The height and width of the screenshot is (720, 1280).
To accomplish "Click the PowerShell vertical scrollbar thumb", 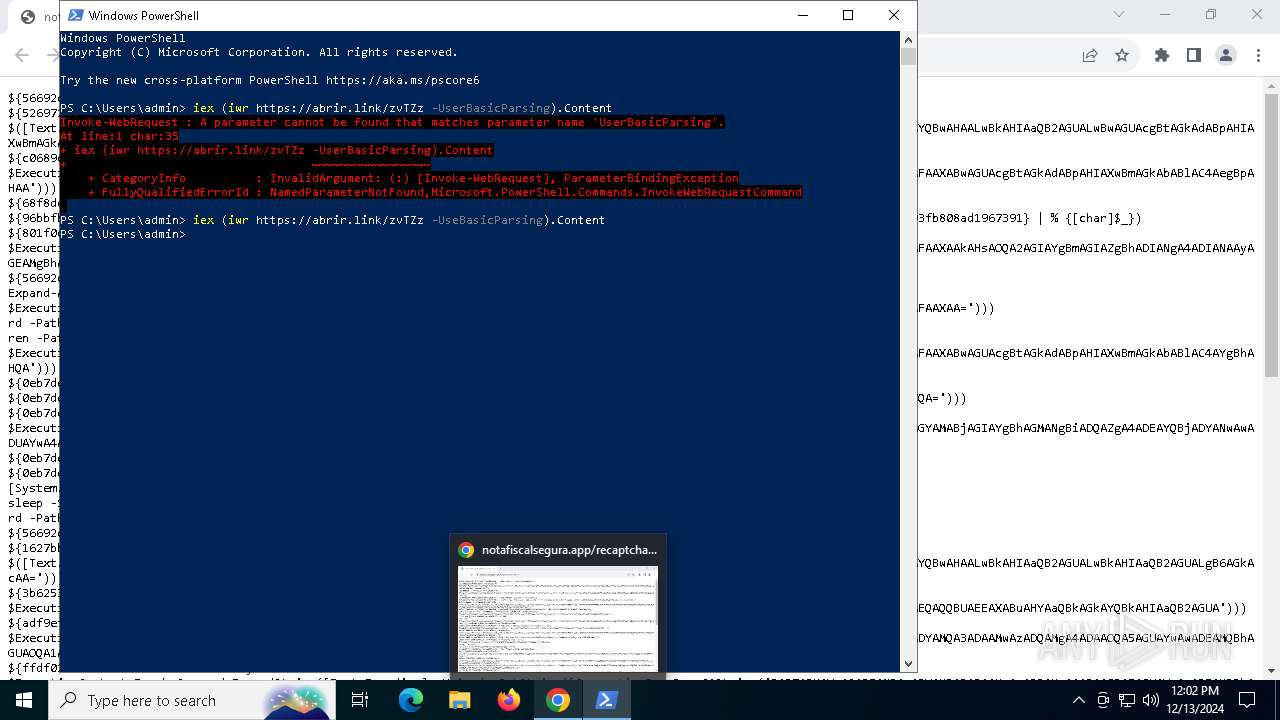I will [x=908, y=57].
